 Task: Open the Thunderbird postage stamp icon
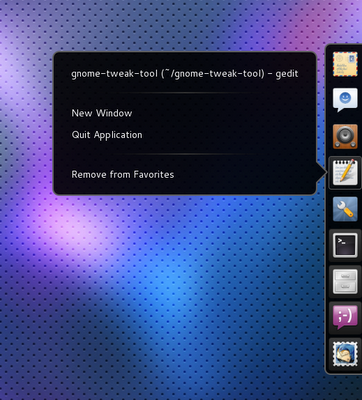345,354
